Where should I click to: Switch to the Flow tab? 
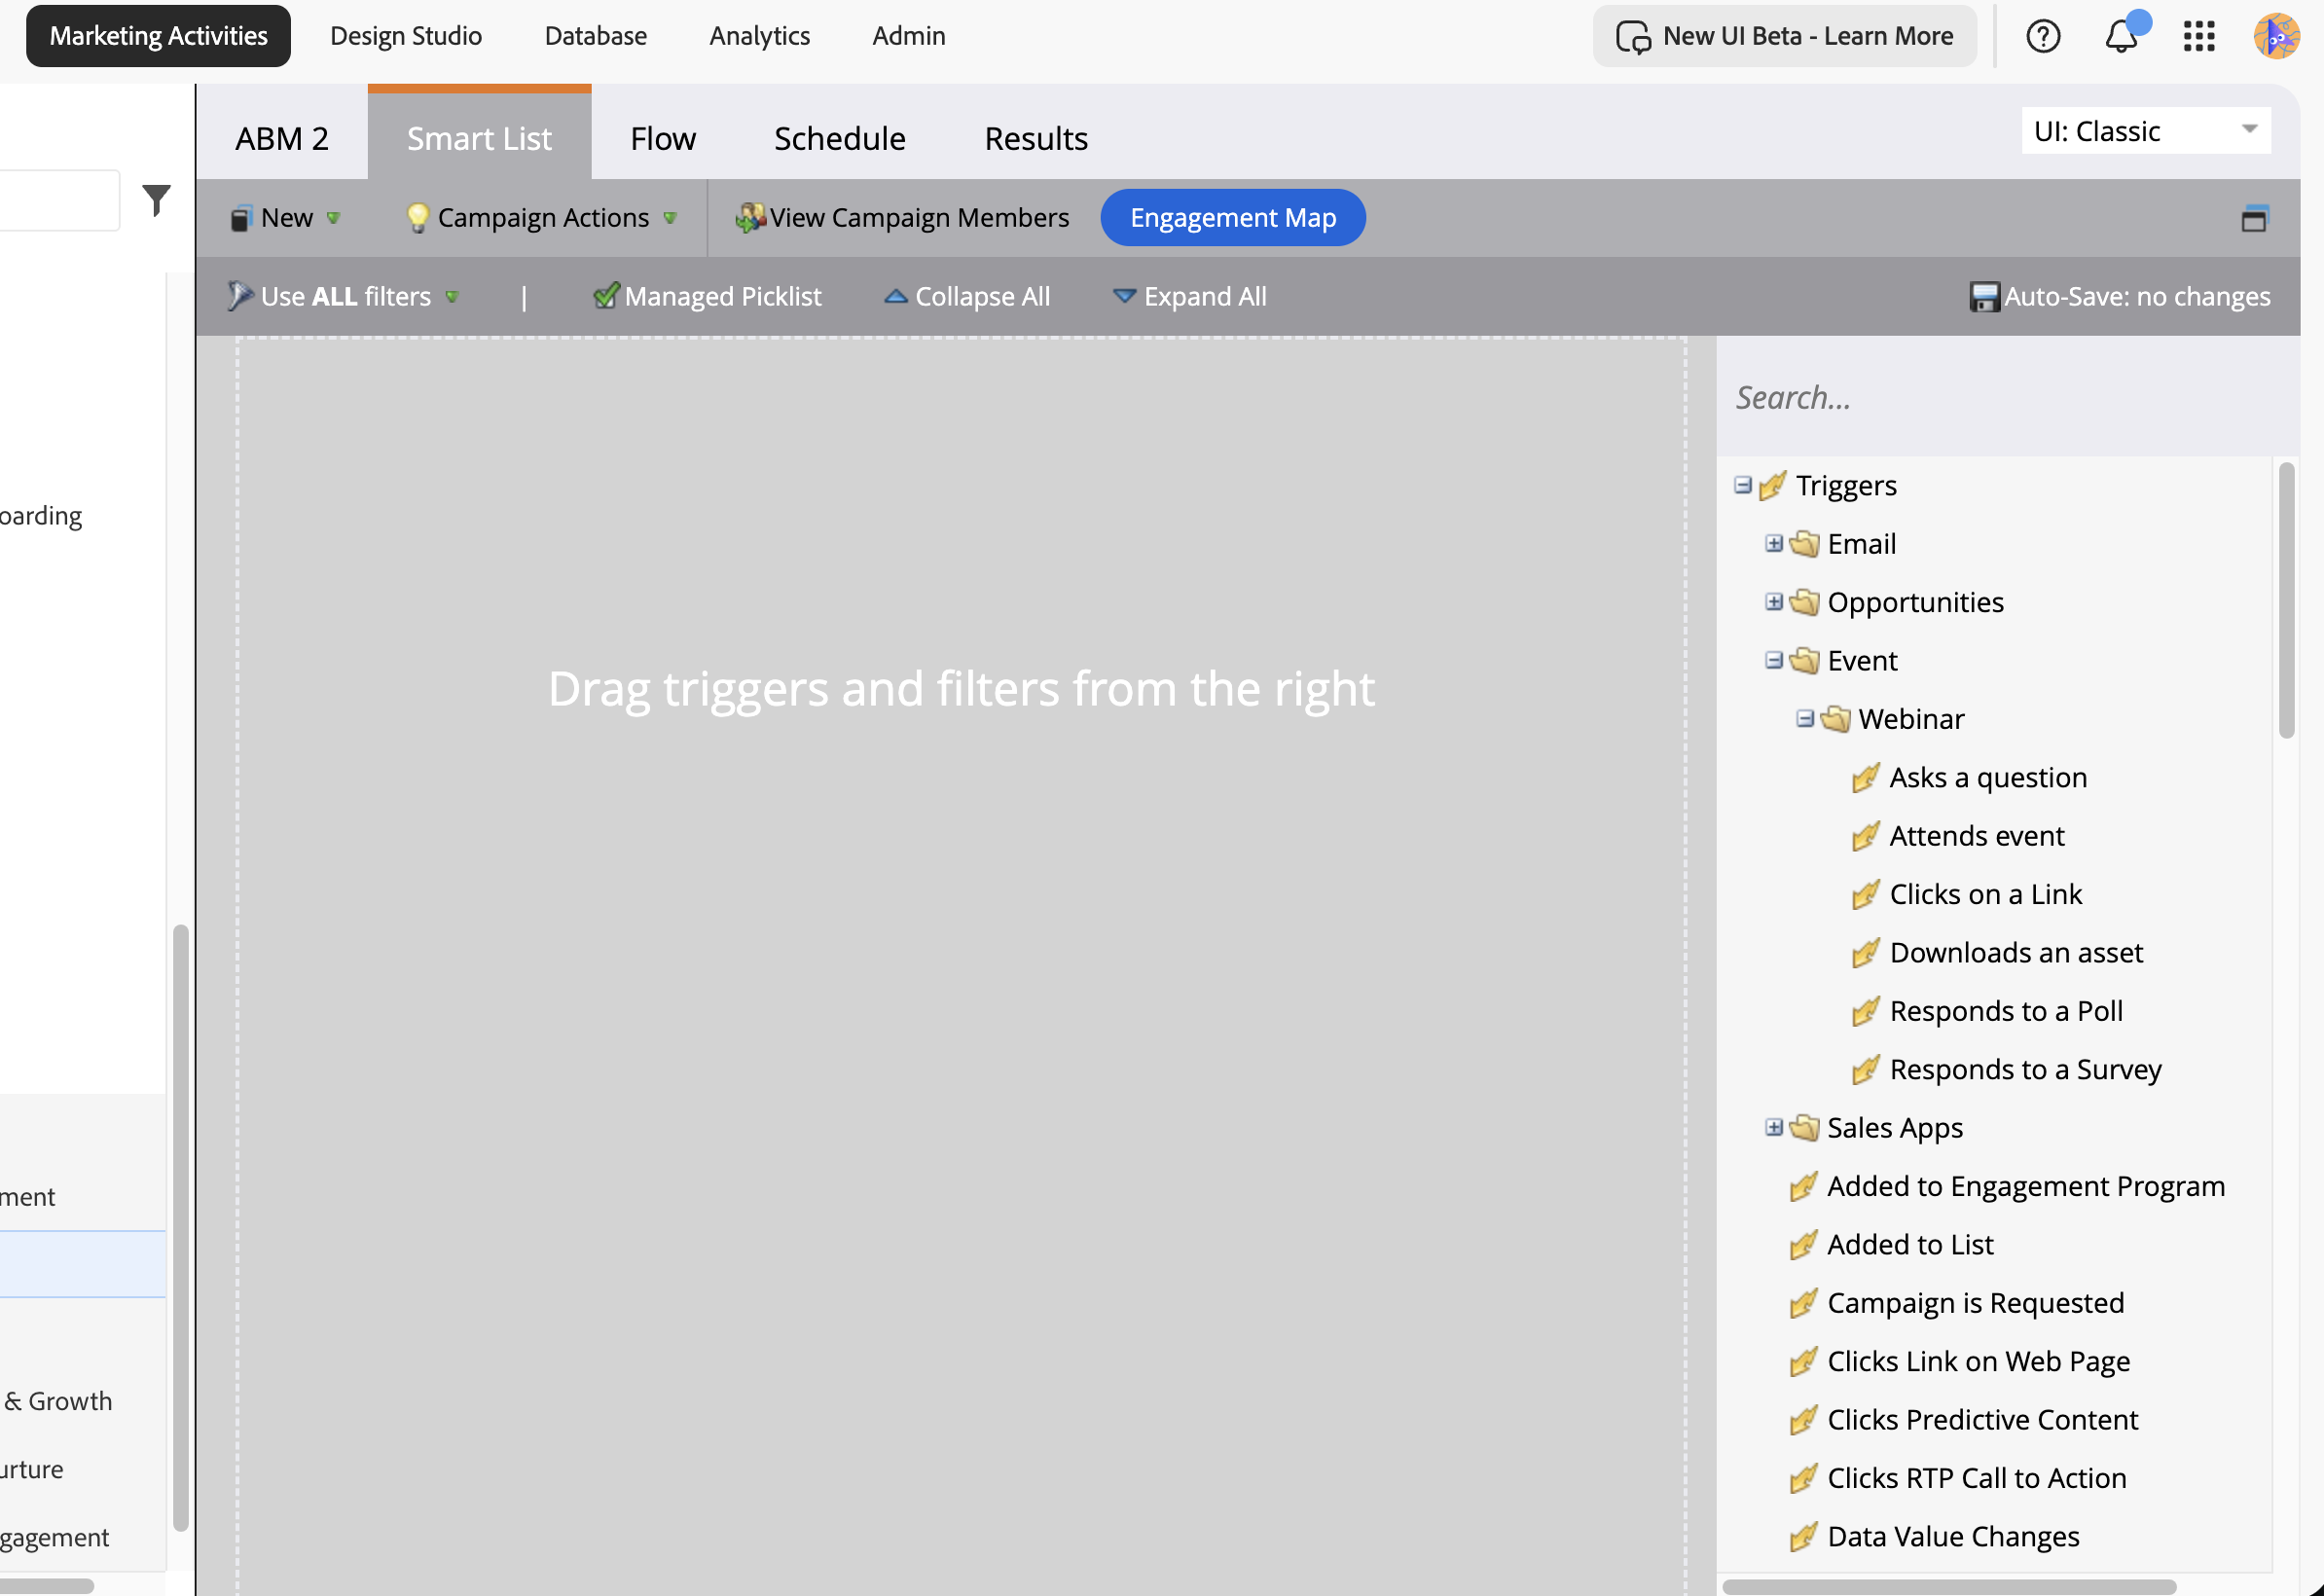(663, 138)
